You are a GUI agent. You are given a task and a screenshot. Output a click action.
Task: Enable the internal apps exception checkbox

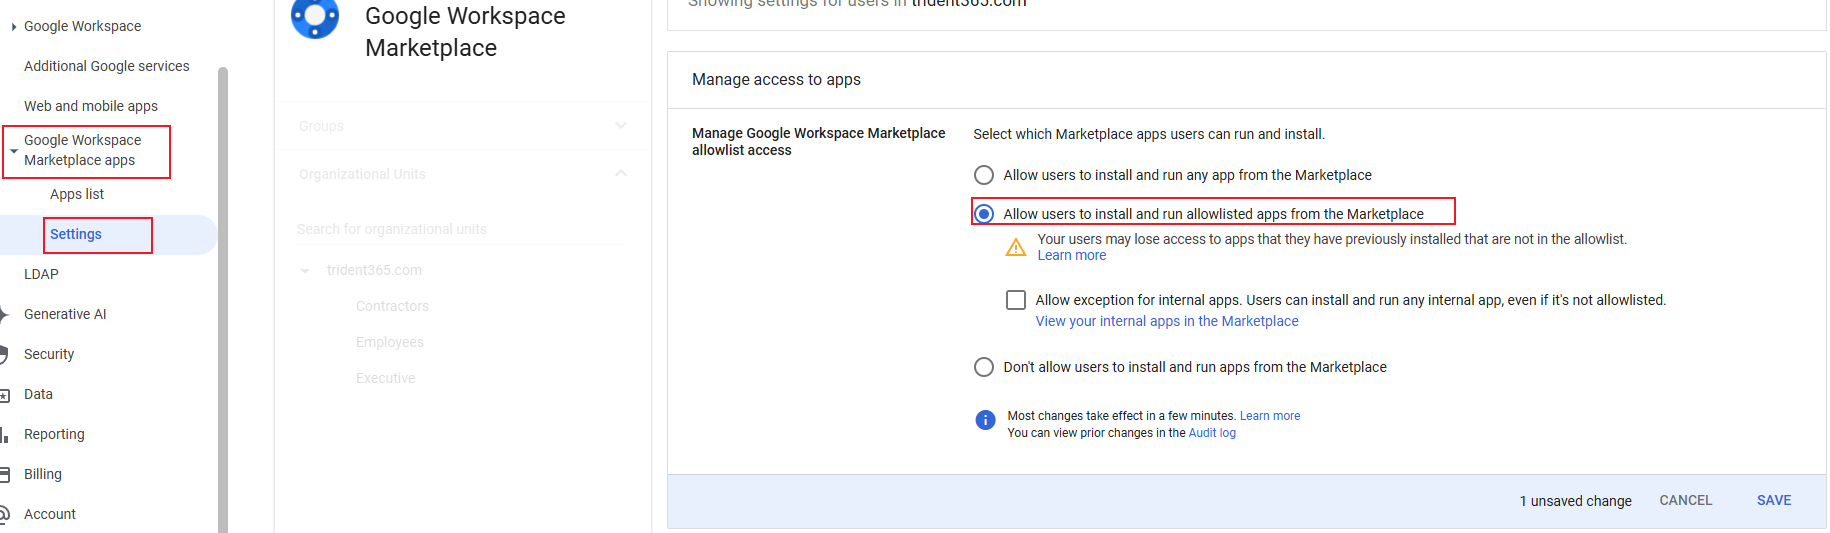coord(1016,300)
